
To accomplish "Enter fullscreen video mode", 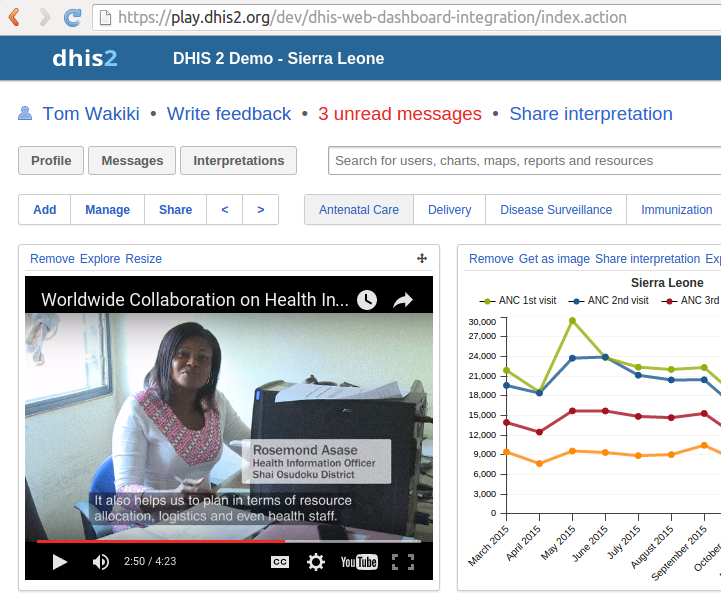I will pos(403,562).
